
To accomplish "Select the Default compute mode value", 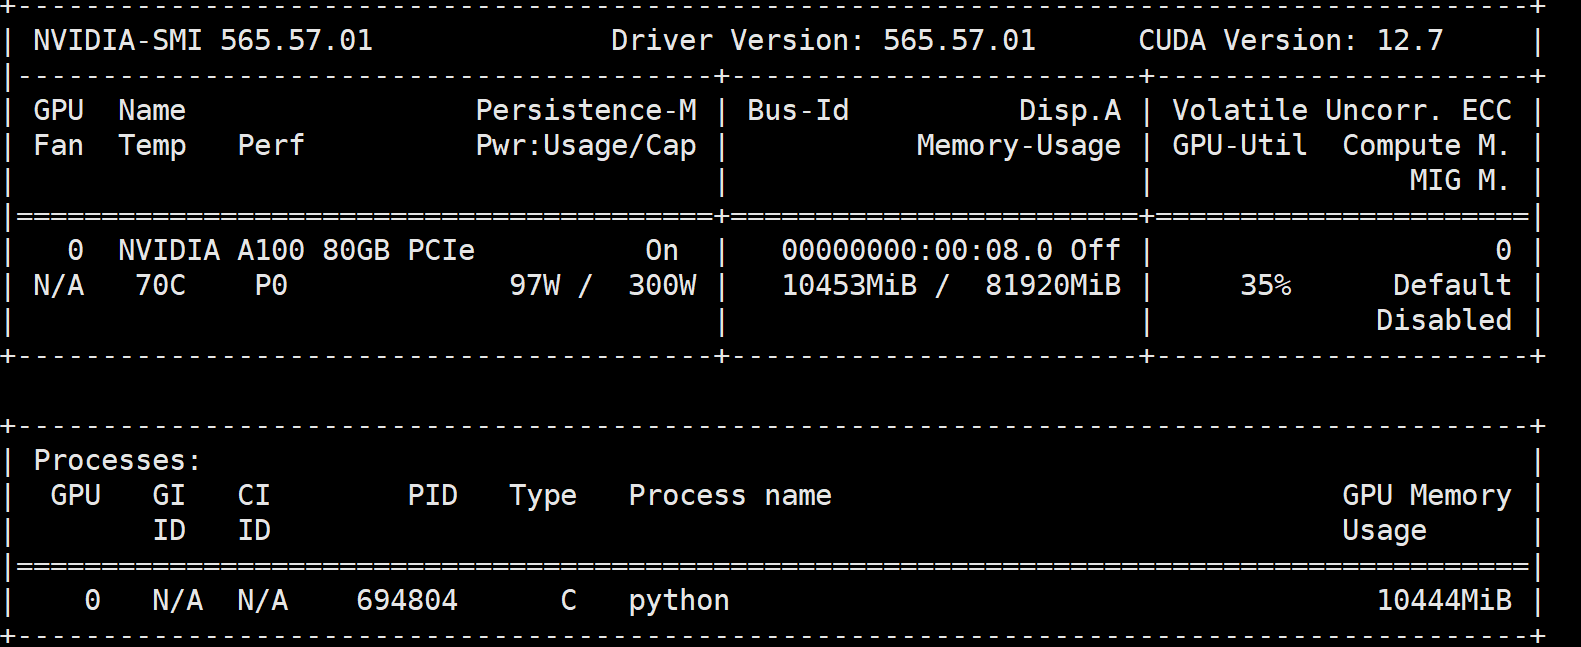I will 1452,285.
